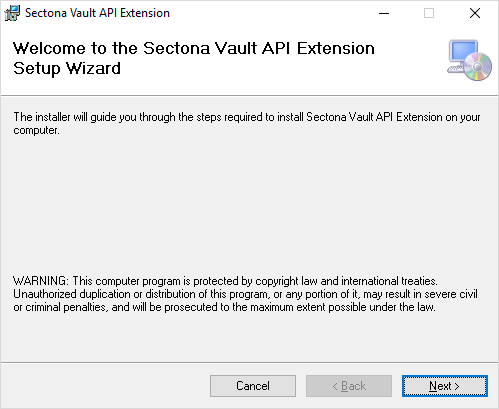Cancel the Sectona Vault installation
Image resolution: width=499 pixels, height=409 pixels.
253,386
